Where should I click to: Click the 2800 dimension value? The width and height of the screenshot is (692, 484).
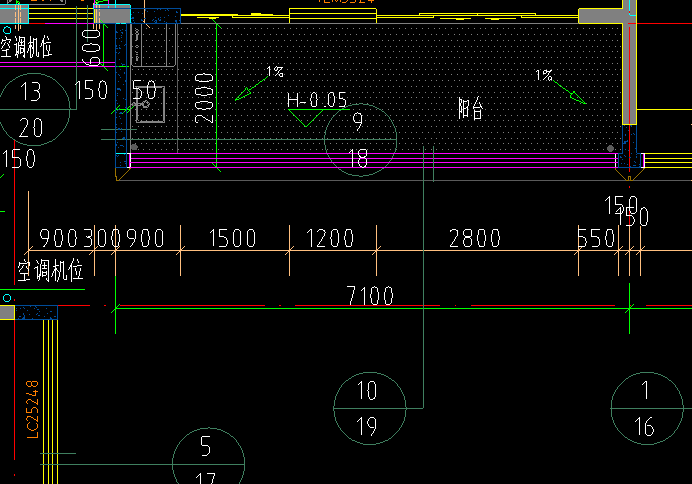pyautogui.click(x=475, y=238)
